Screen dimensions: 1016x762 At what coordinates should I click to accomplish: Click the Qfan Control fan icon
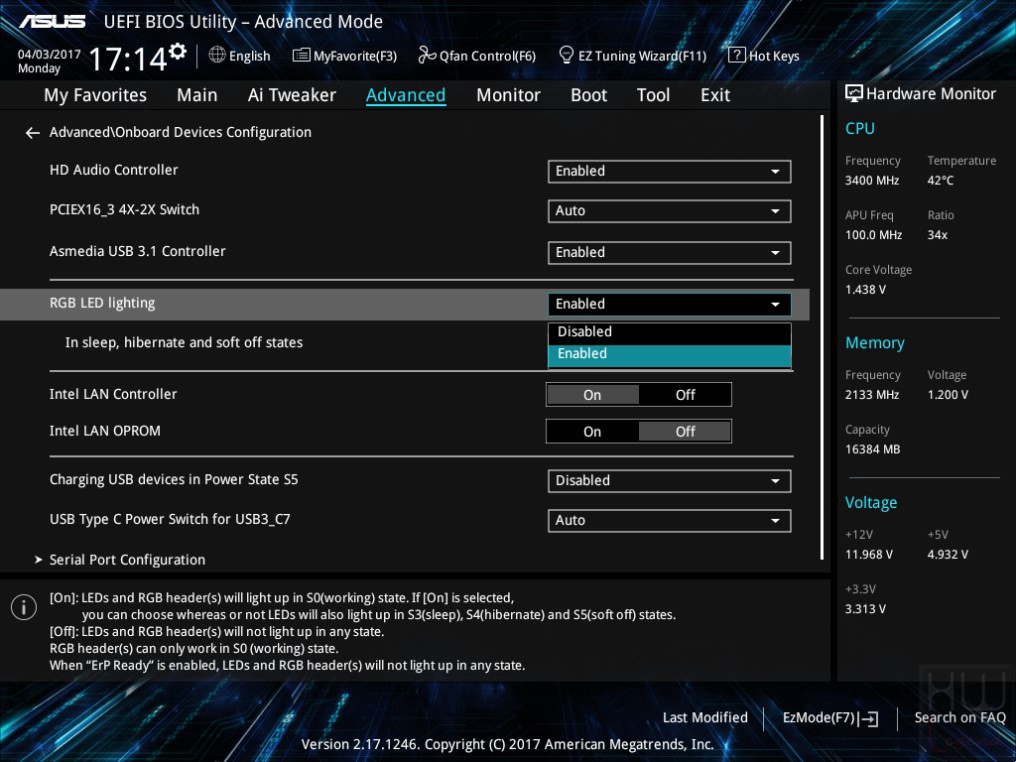427,55
